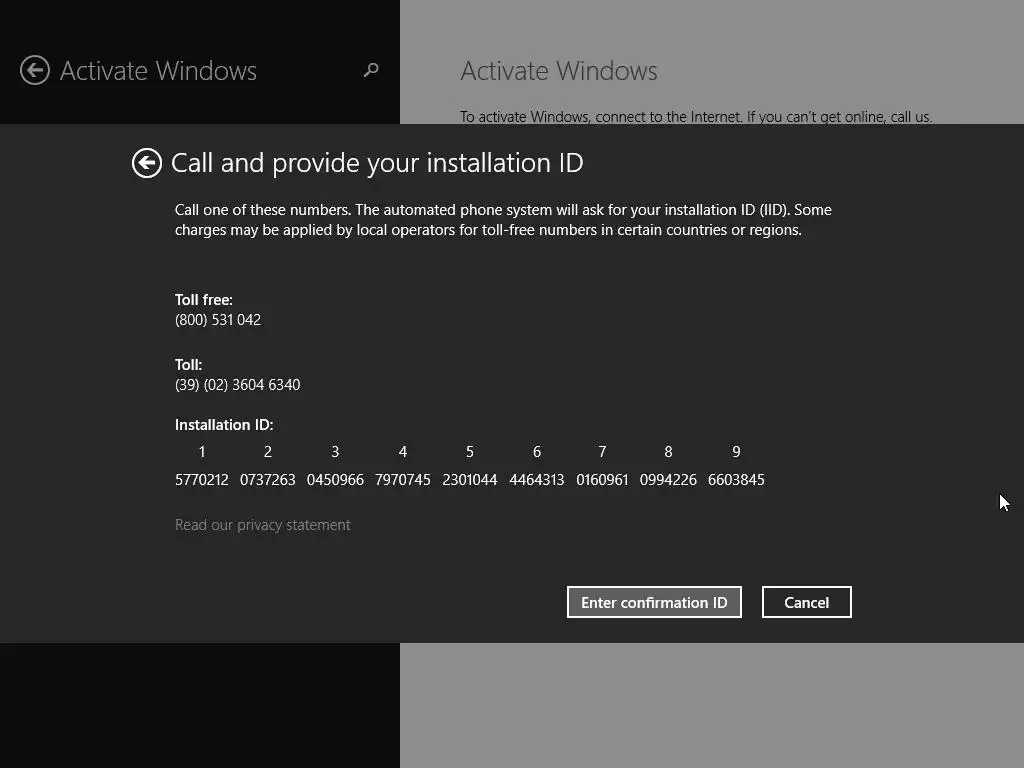Click installation ID block 0450966
Image resolution: width=1024 pixels, height=768 pixels.
(335, 480)
